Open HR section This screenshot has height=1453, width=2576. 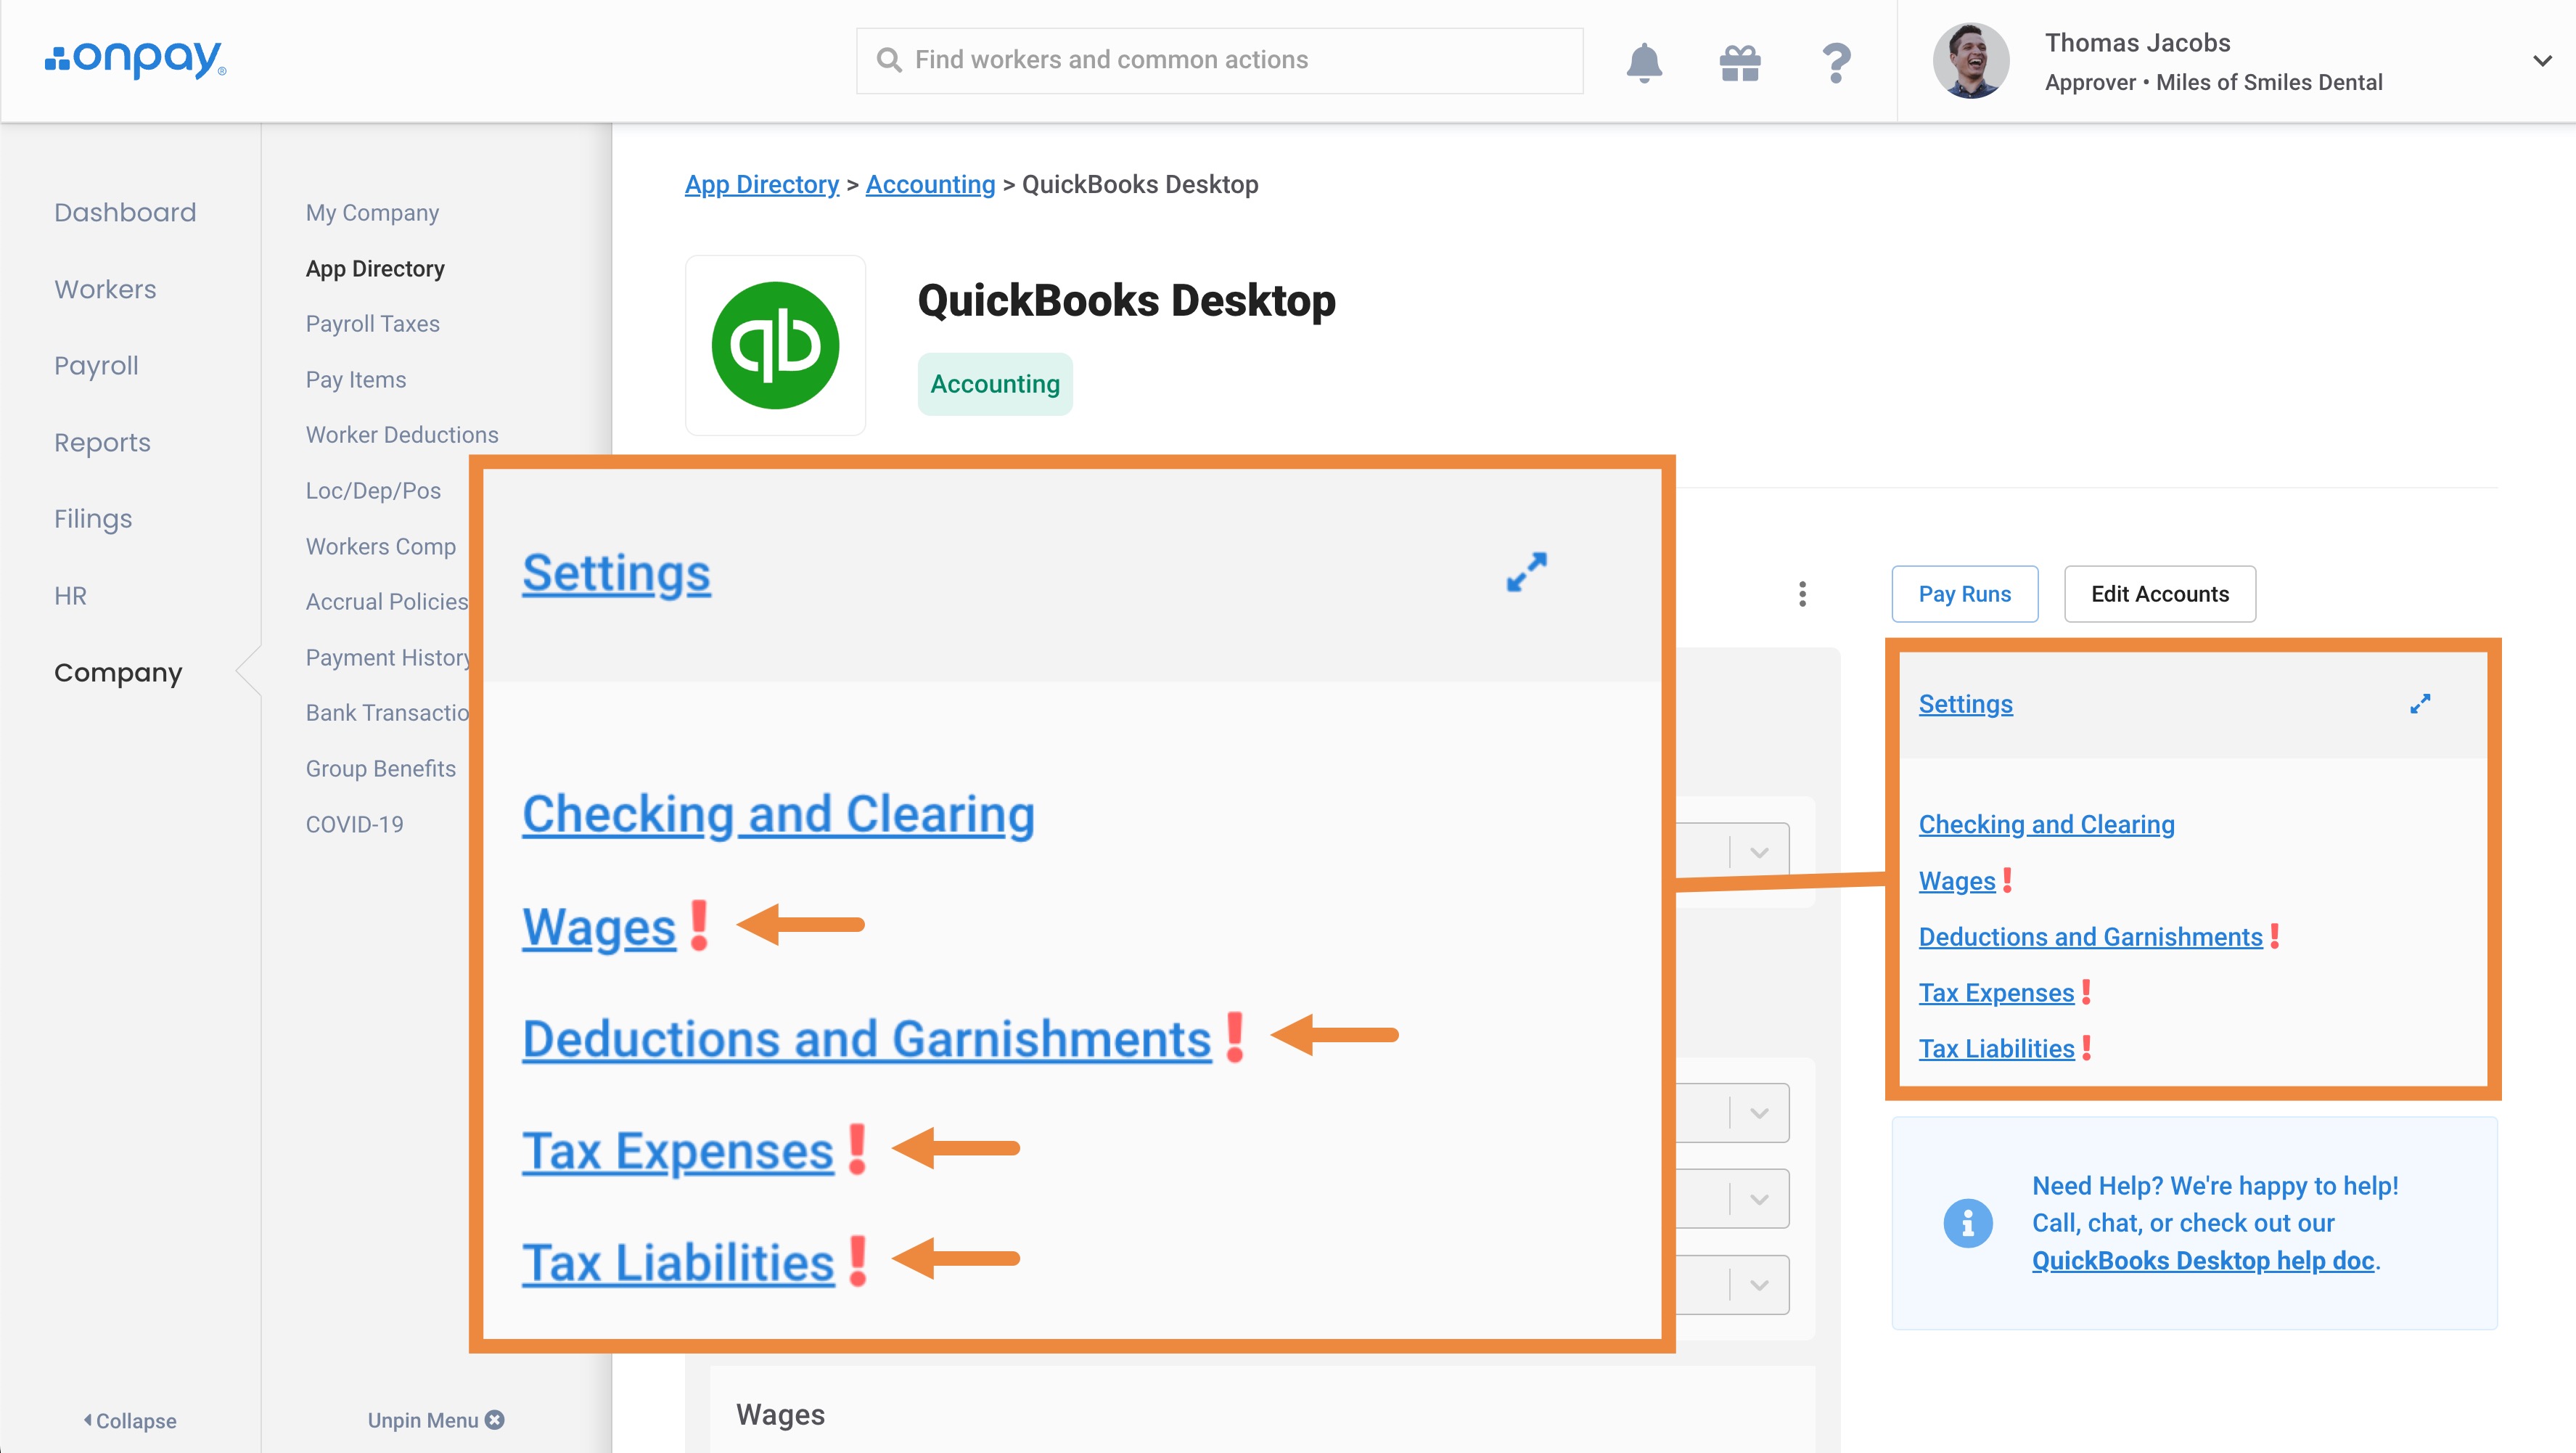(70, 596)
